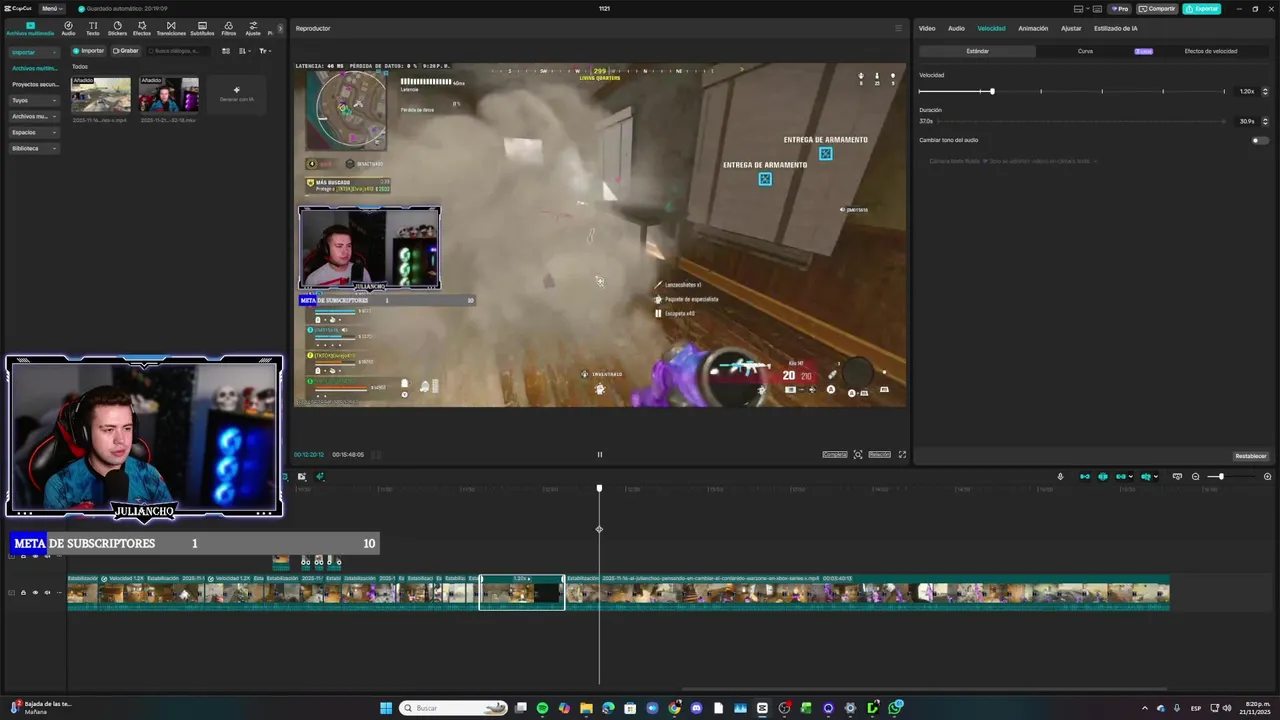Open the Texto tool
The width and height of the screenshot is (1280, 720).
click(93, 28)
